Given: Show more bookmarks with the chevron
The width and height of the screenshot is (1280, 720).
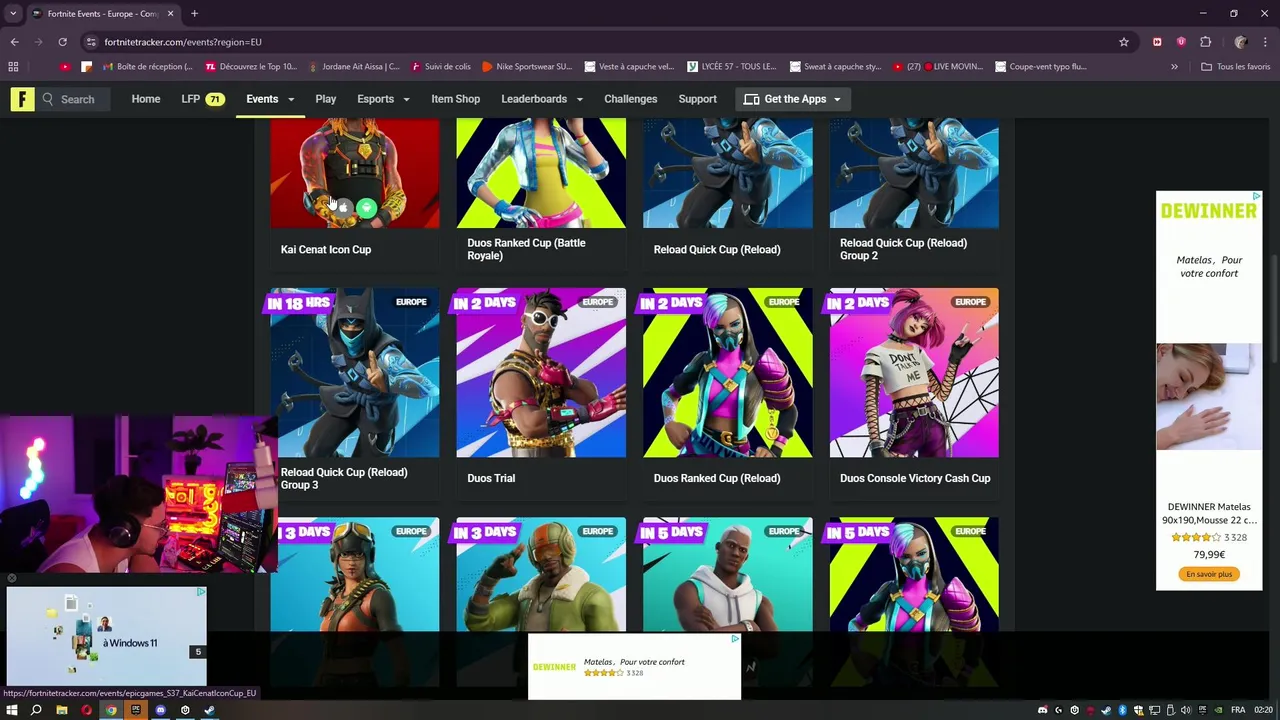Looking at the screenshot, I should point(1174,67).
